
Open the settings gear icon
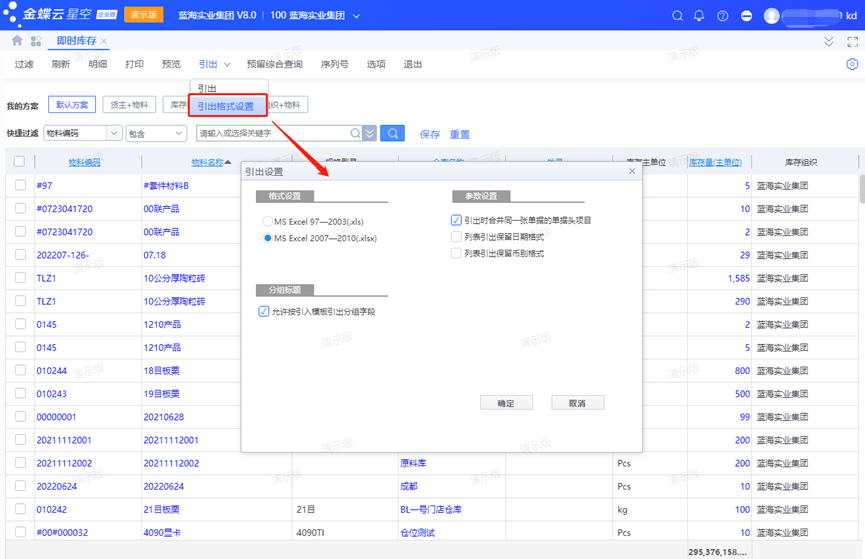coord(852,64)
